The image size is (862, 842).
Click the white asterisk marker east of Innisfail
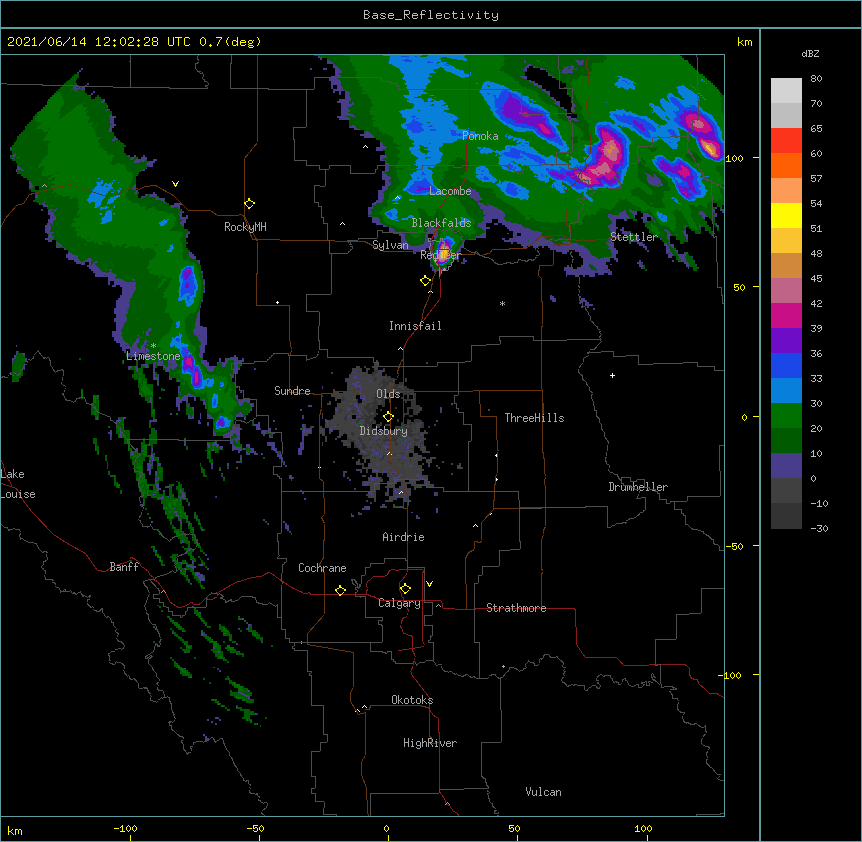click(502, 304)
